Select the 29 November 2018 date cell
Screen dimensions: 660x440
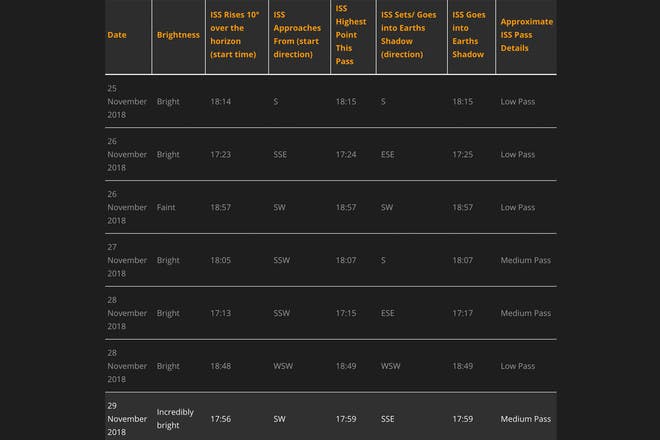click(x=127, y=418)
